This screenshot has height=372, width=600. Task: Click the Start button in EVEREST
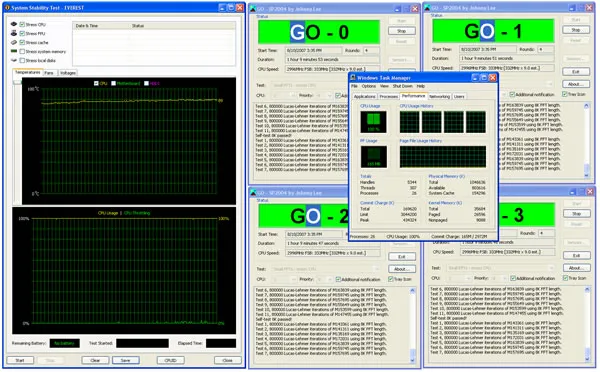20,361
